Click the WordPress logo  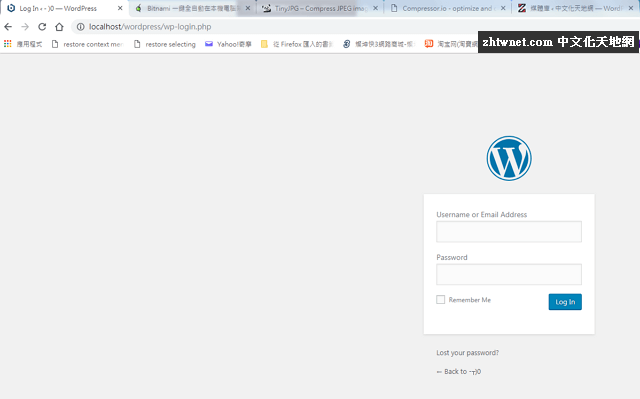click(x=509, y=158)
